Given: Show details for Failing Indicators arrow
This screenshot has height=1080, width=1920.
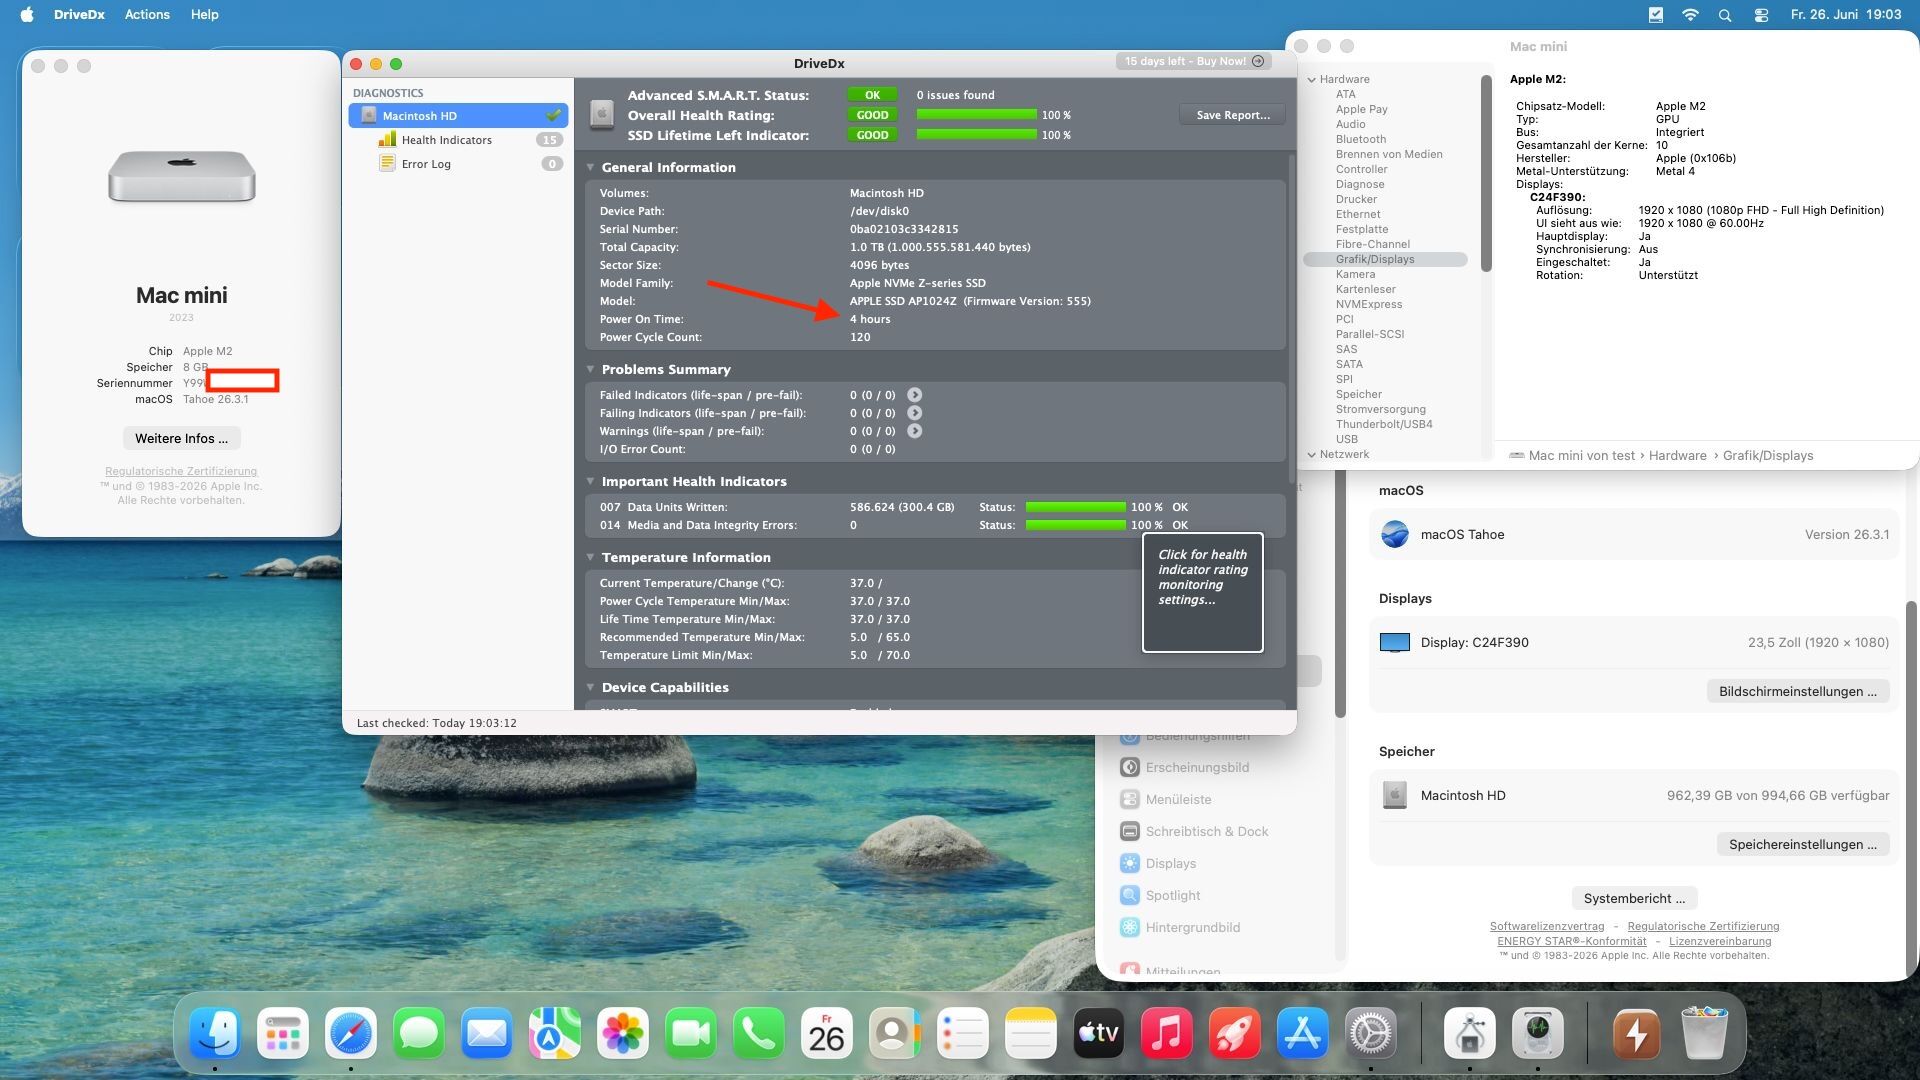Looking at the screenshot, I should tap(915, 413).
